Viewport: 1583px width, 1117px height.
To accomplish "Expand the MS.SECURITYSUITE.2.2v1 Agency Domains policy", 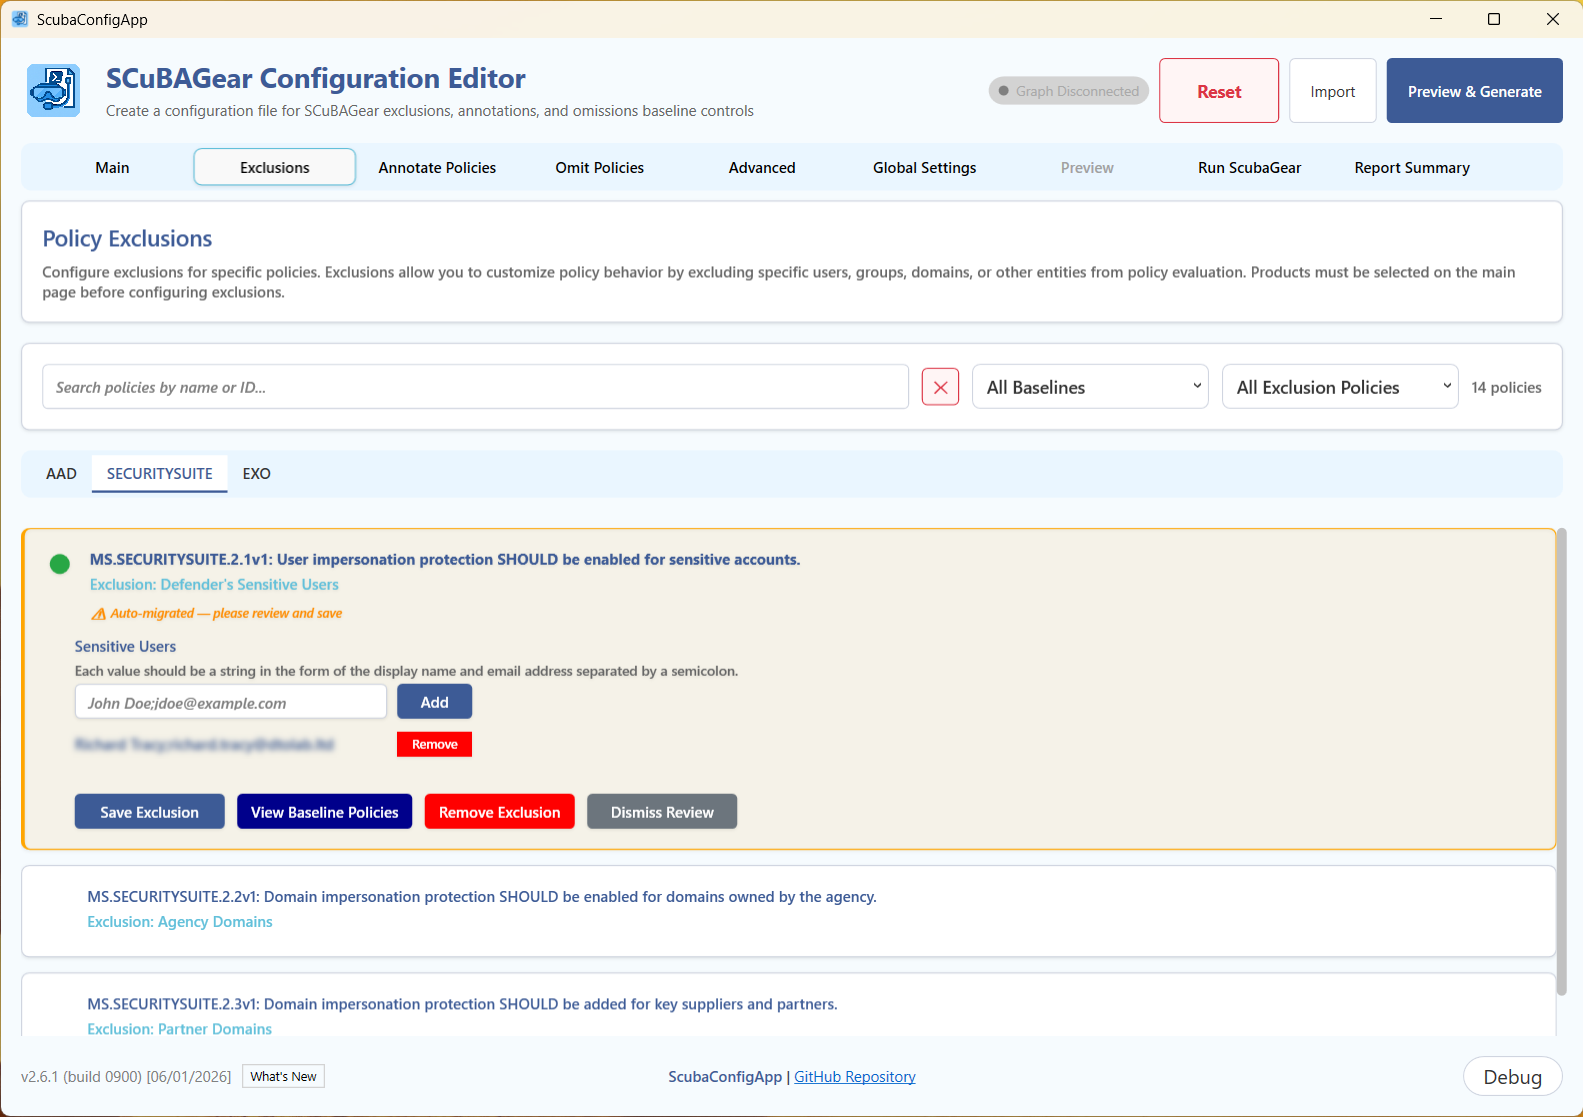I will [x=788, y=911].
